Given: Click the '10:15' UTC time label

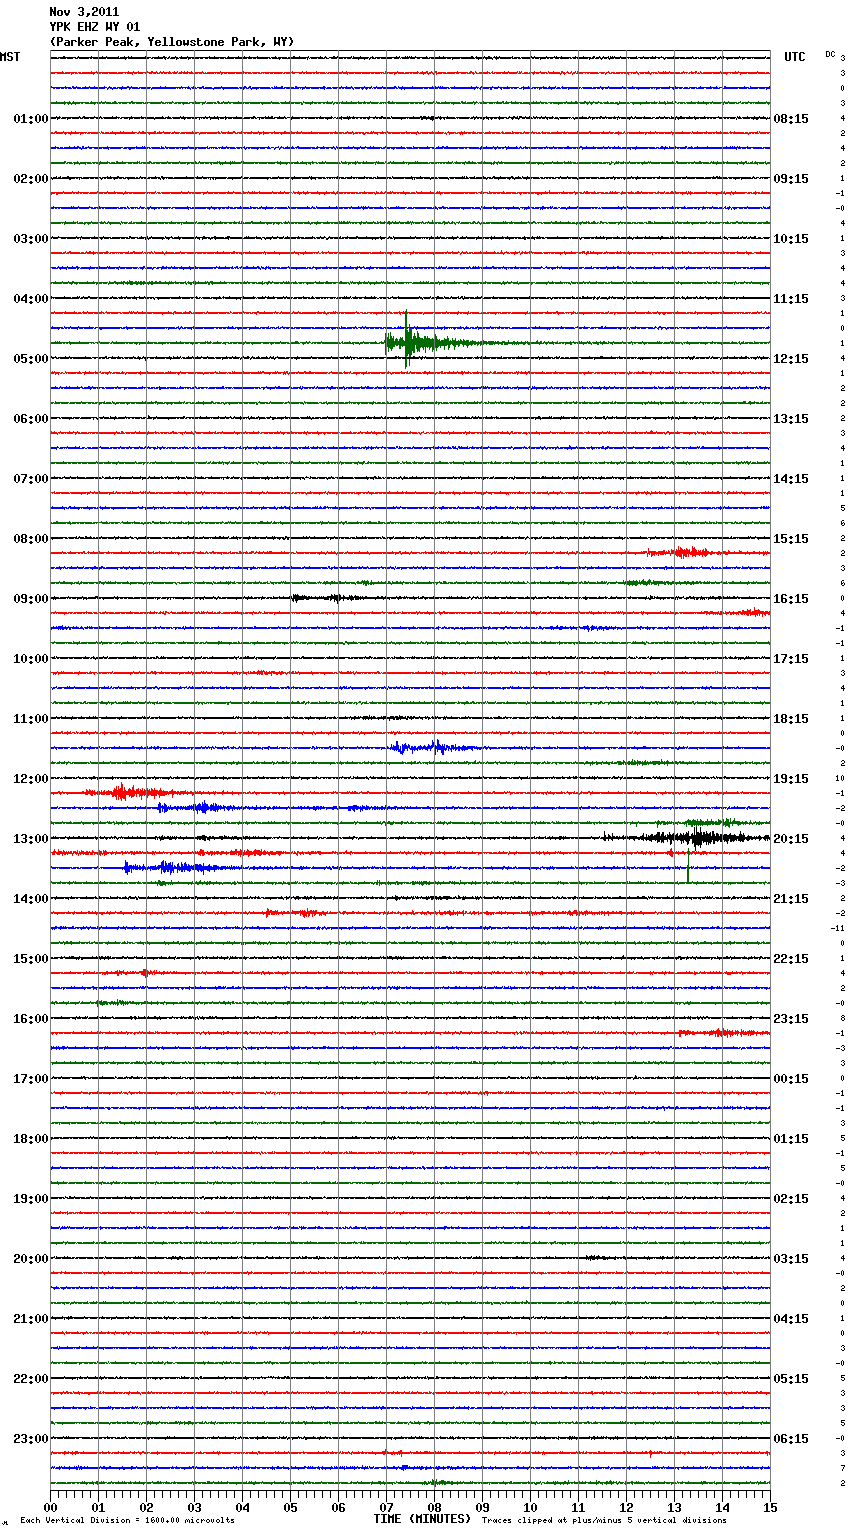Looking at the screenshot, I should (x=791, y=239).
